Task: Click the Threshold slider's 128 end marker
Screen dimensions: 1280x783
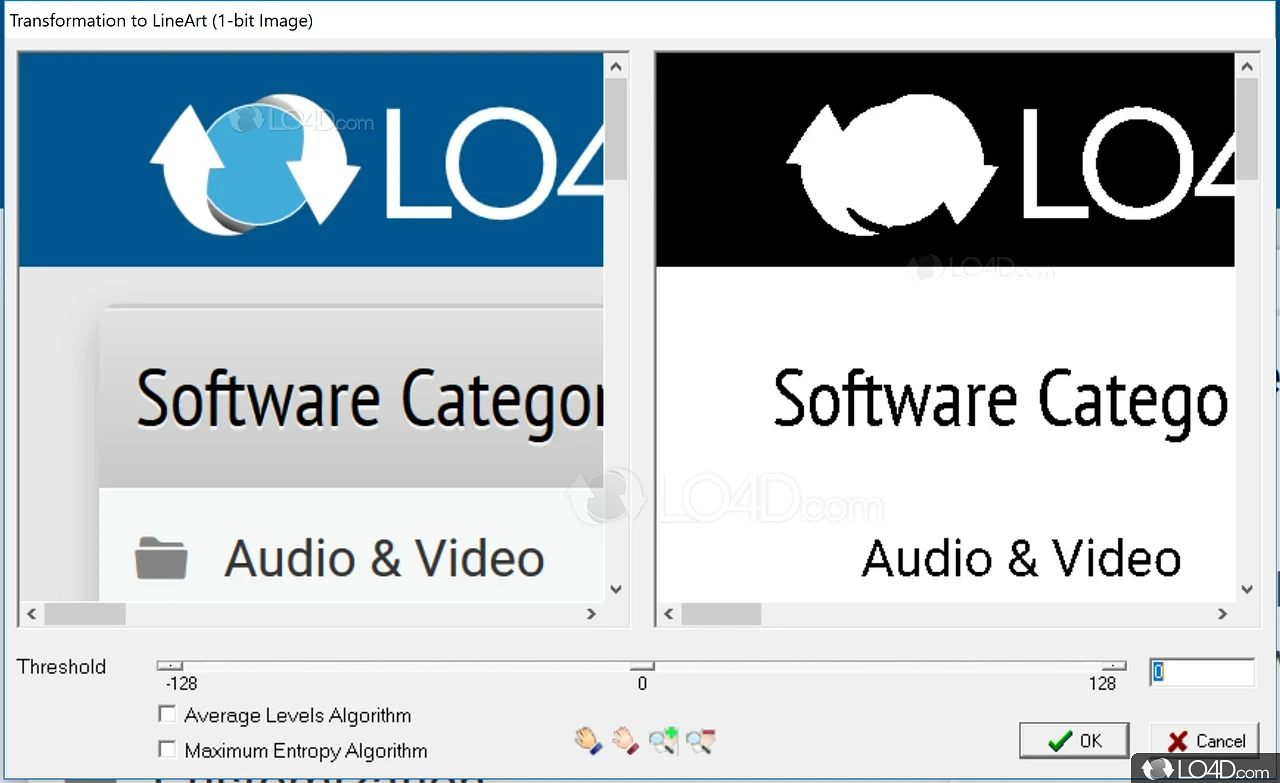Action: coord(1113,666)
